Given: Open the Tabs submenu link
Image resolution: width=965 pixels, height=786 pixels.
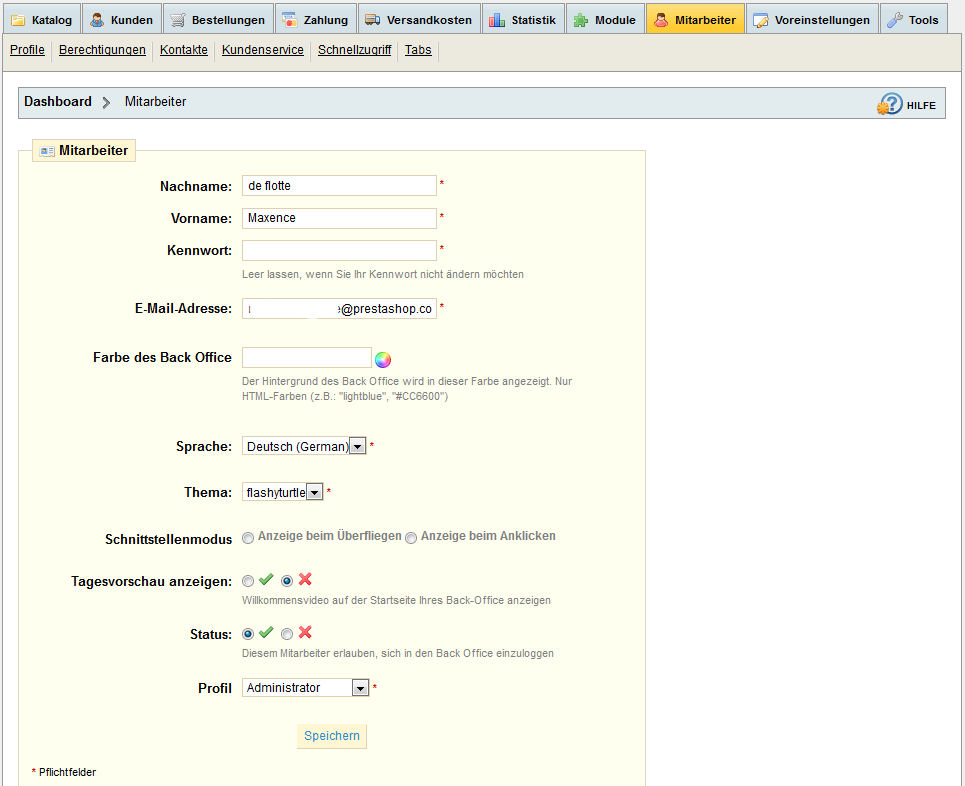Looking at the screenshot, I should [418, 50].
